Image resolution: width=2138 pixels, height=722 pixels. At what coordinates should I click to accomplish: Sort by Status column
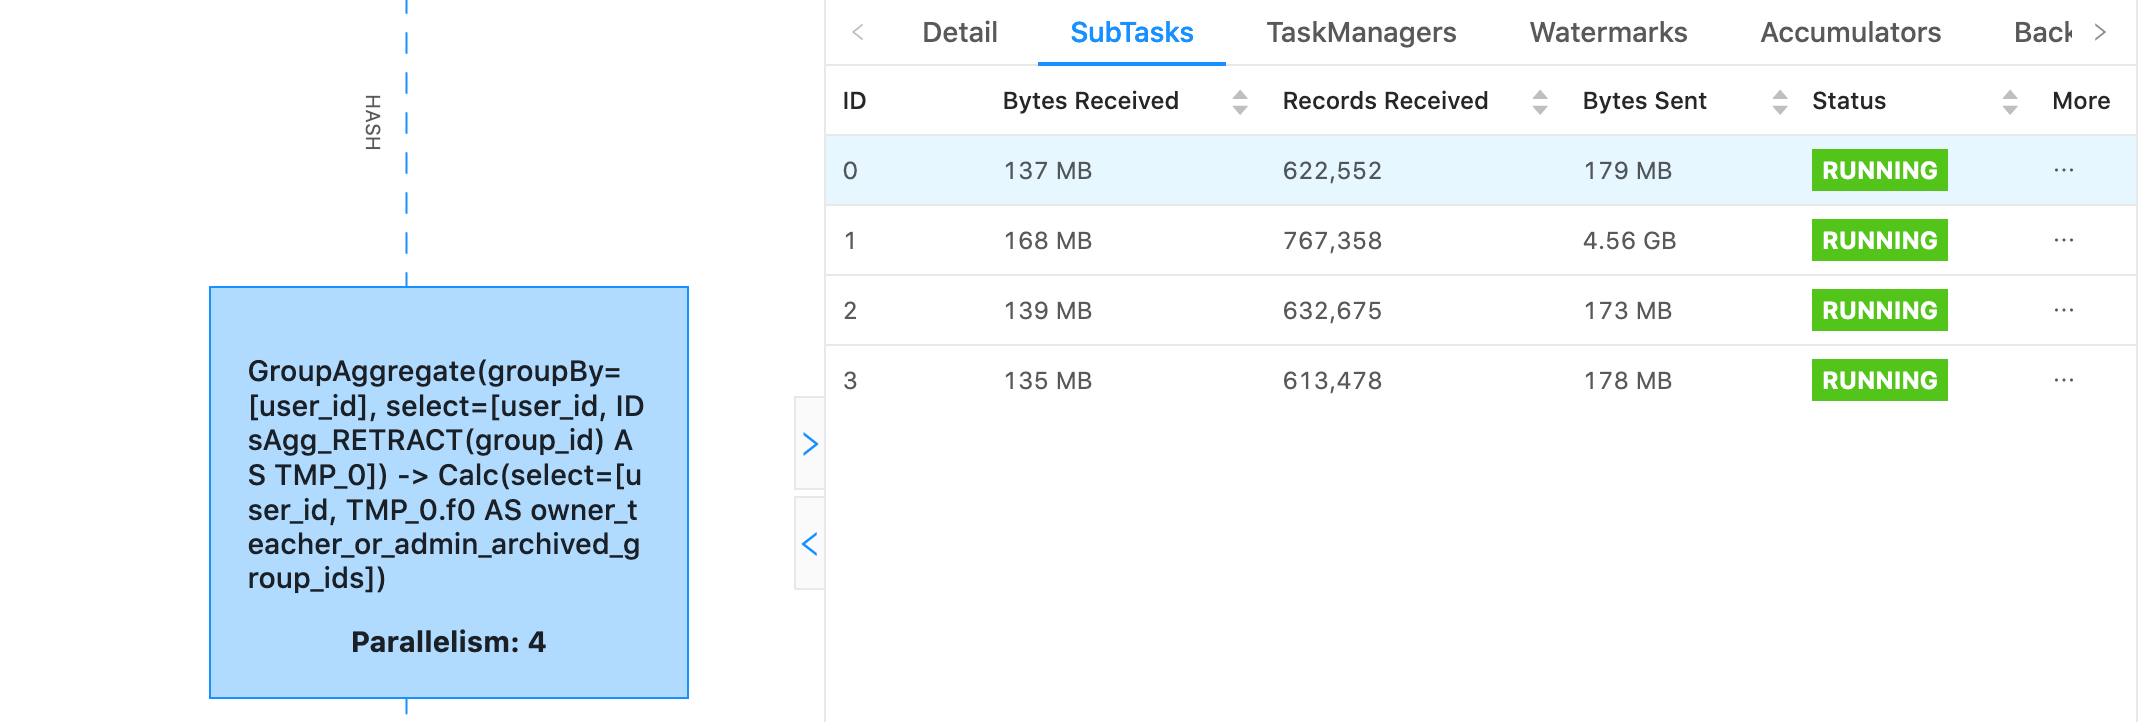point(2009,101)
